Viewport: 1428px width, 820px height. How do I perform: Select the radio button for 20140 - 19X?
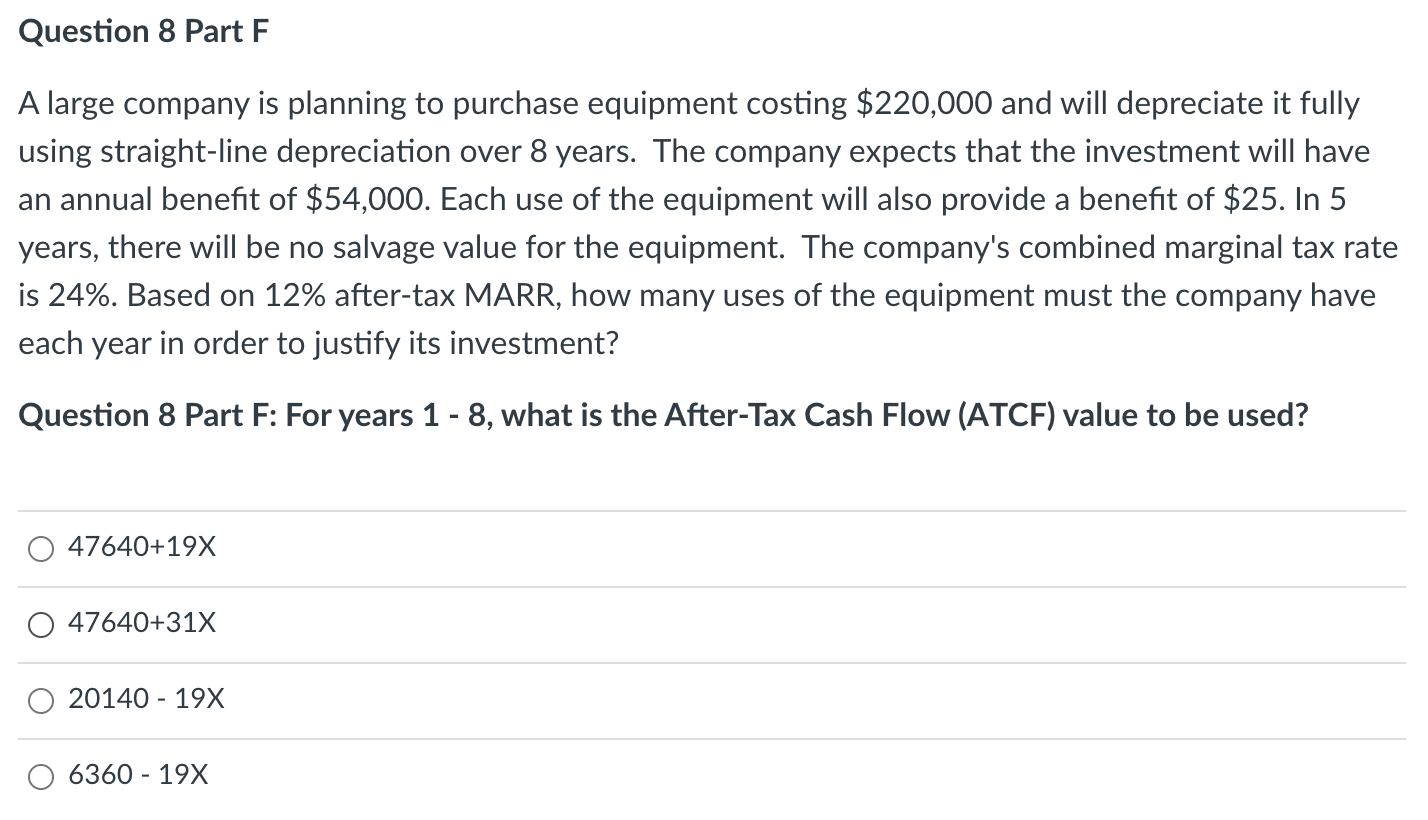(41, 700)
